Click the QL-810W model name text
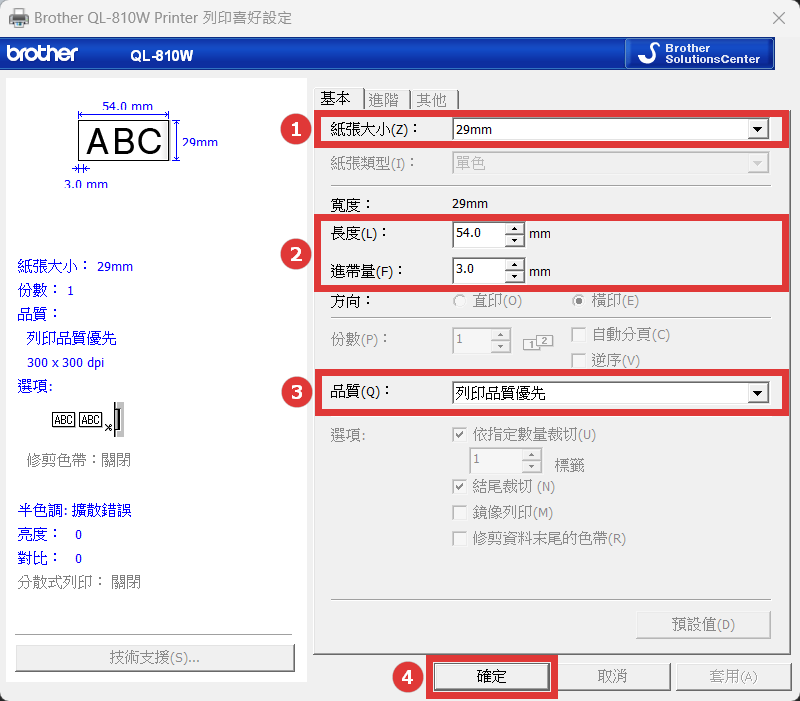 (x=162, y=56)
